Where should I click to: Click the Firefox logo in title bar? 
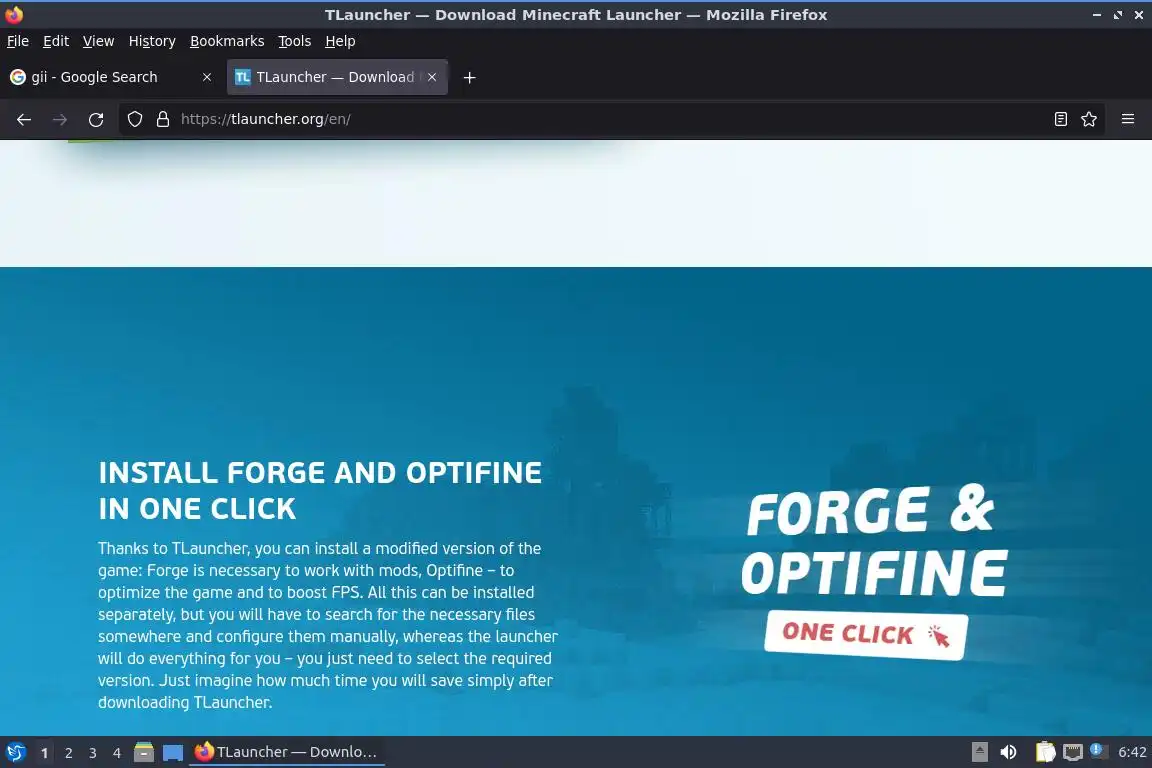14,15
